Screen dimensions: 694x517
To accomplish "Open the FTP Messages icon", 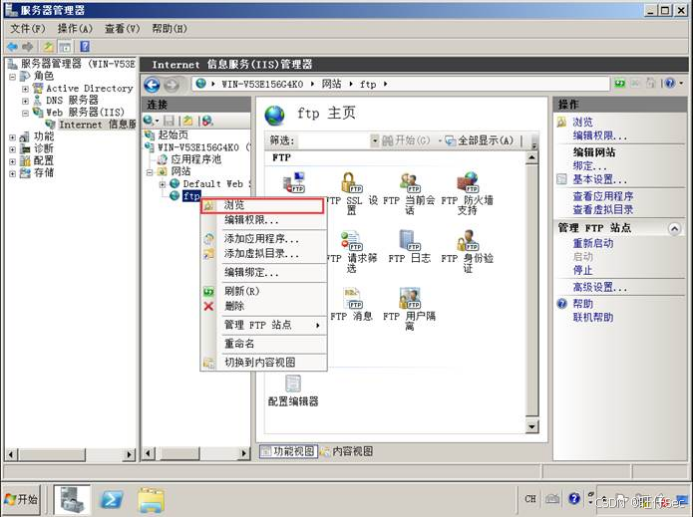I will point(352,305).
